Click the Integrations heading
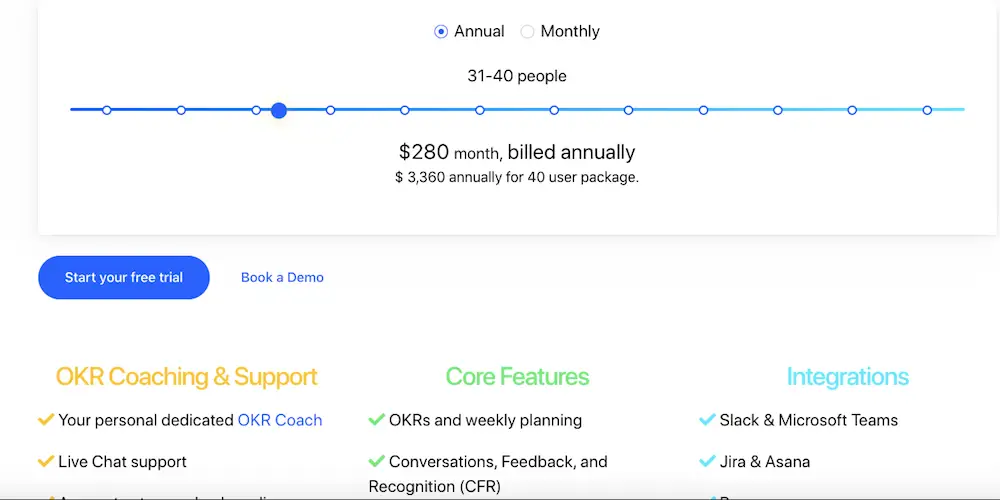 coord(847,377)
